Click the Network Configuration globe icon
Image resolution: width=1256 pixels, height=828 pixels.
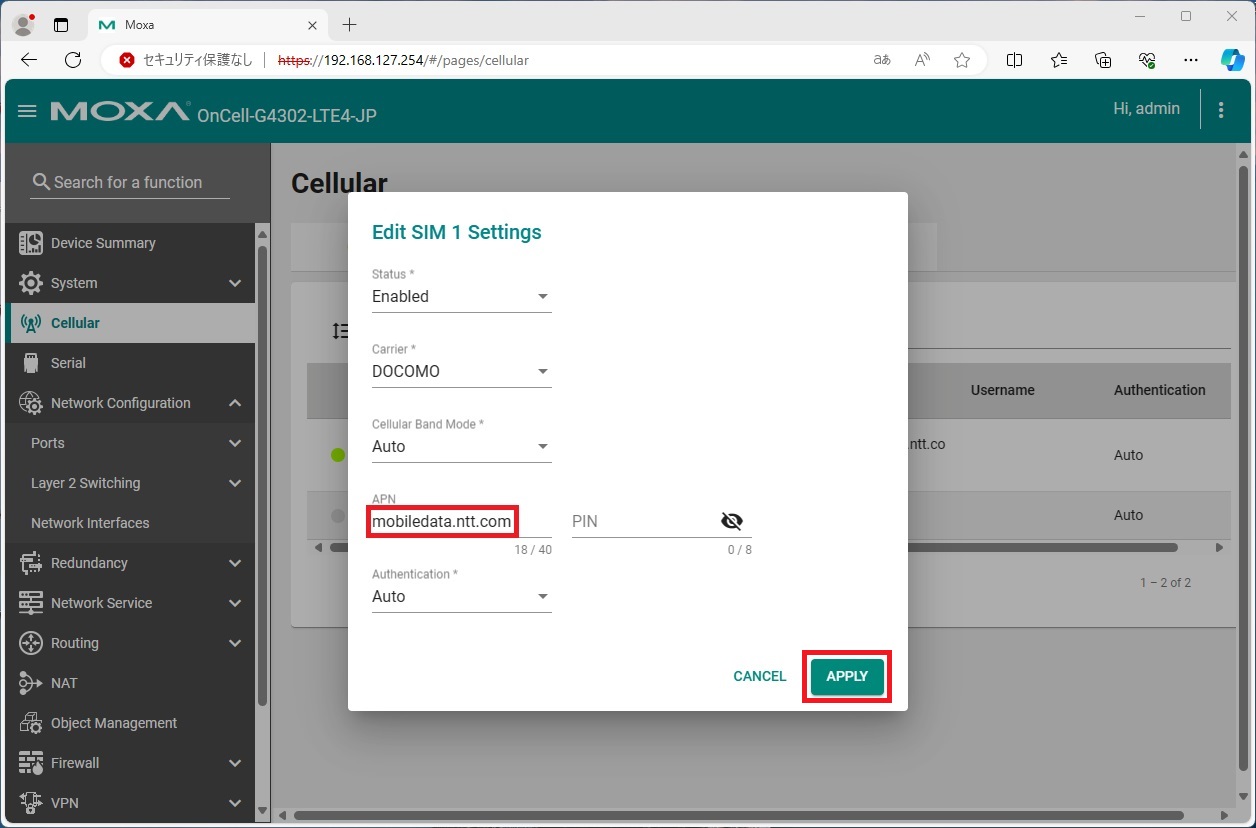[31, 403]
